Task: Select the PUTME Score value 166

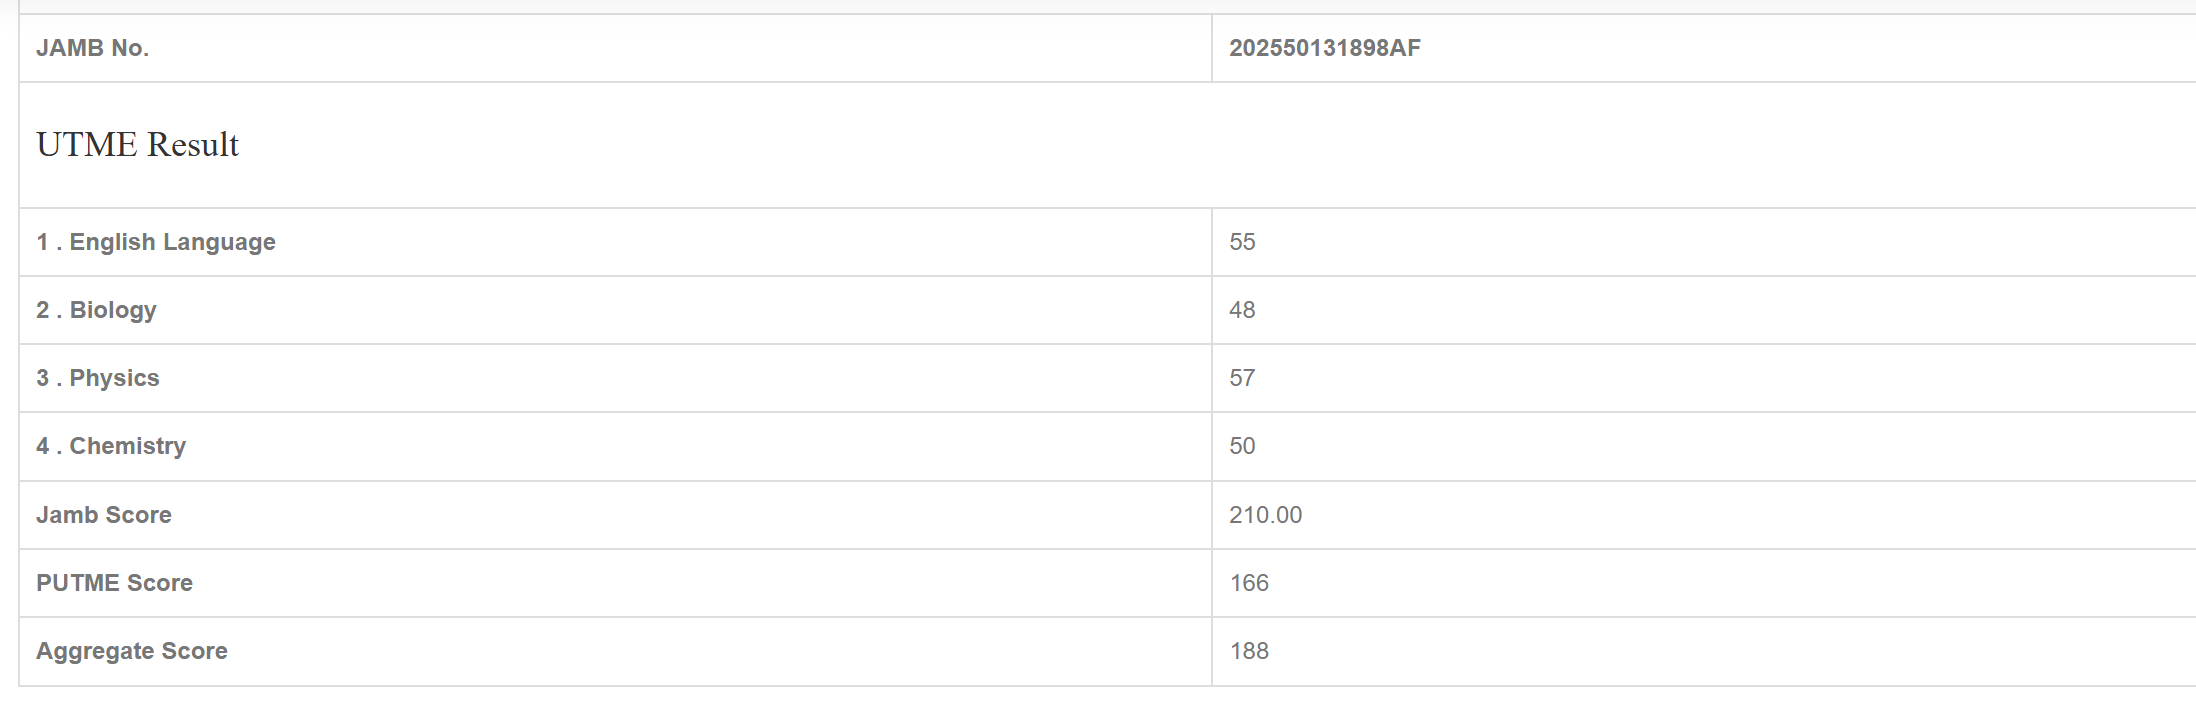Action: coord(1249,583)
